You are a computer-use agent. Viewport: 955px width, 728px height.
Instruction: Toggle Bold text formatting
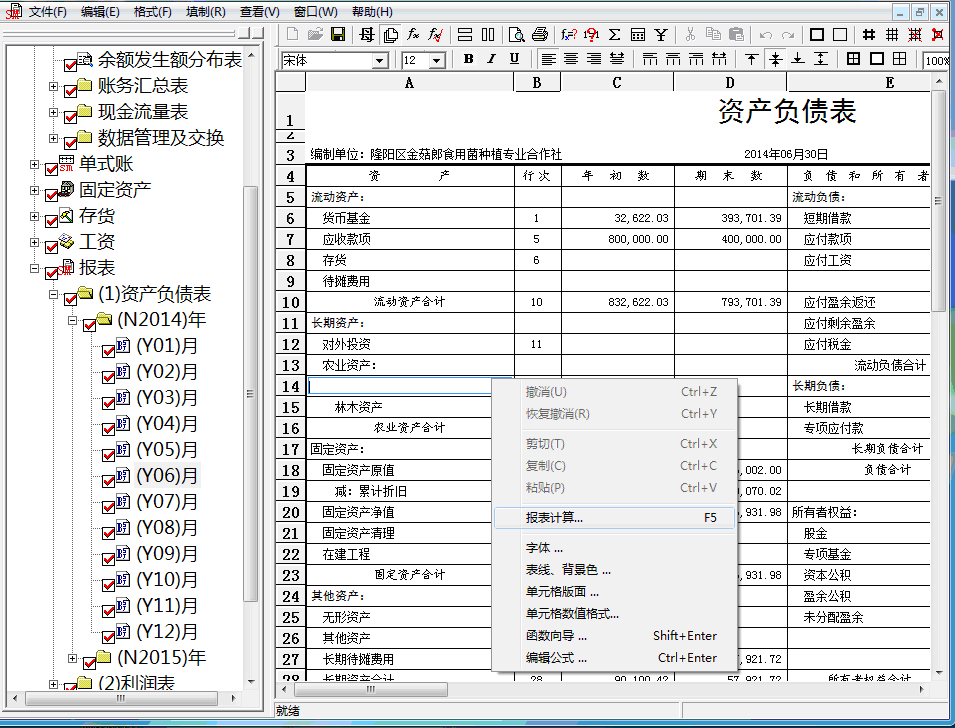pos(467,60)
